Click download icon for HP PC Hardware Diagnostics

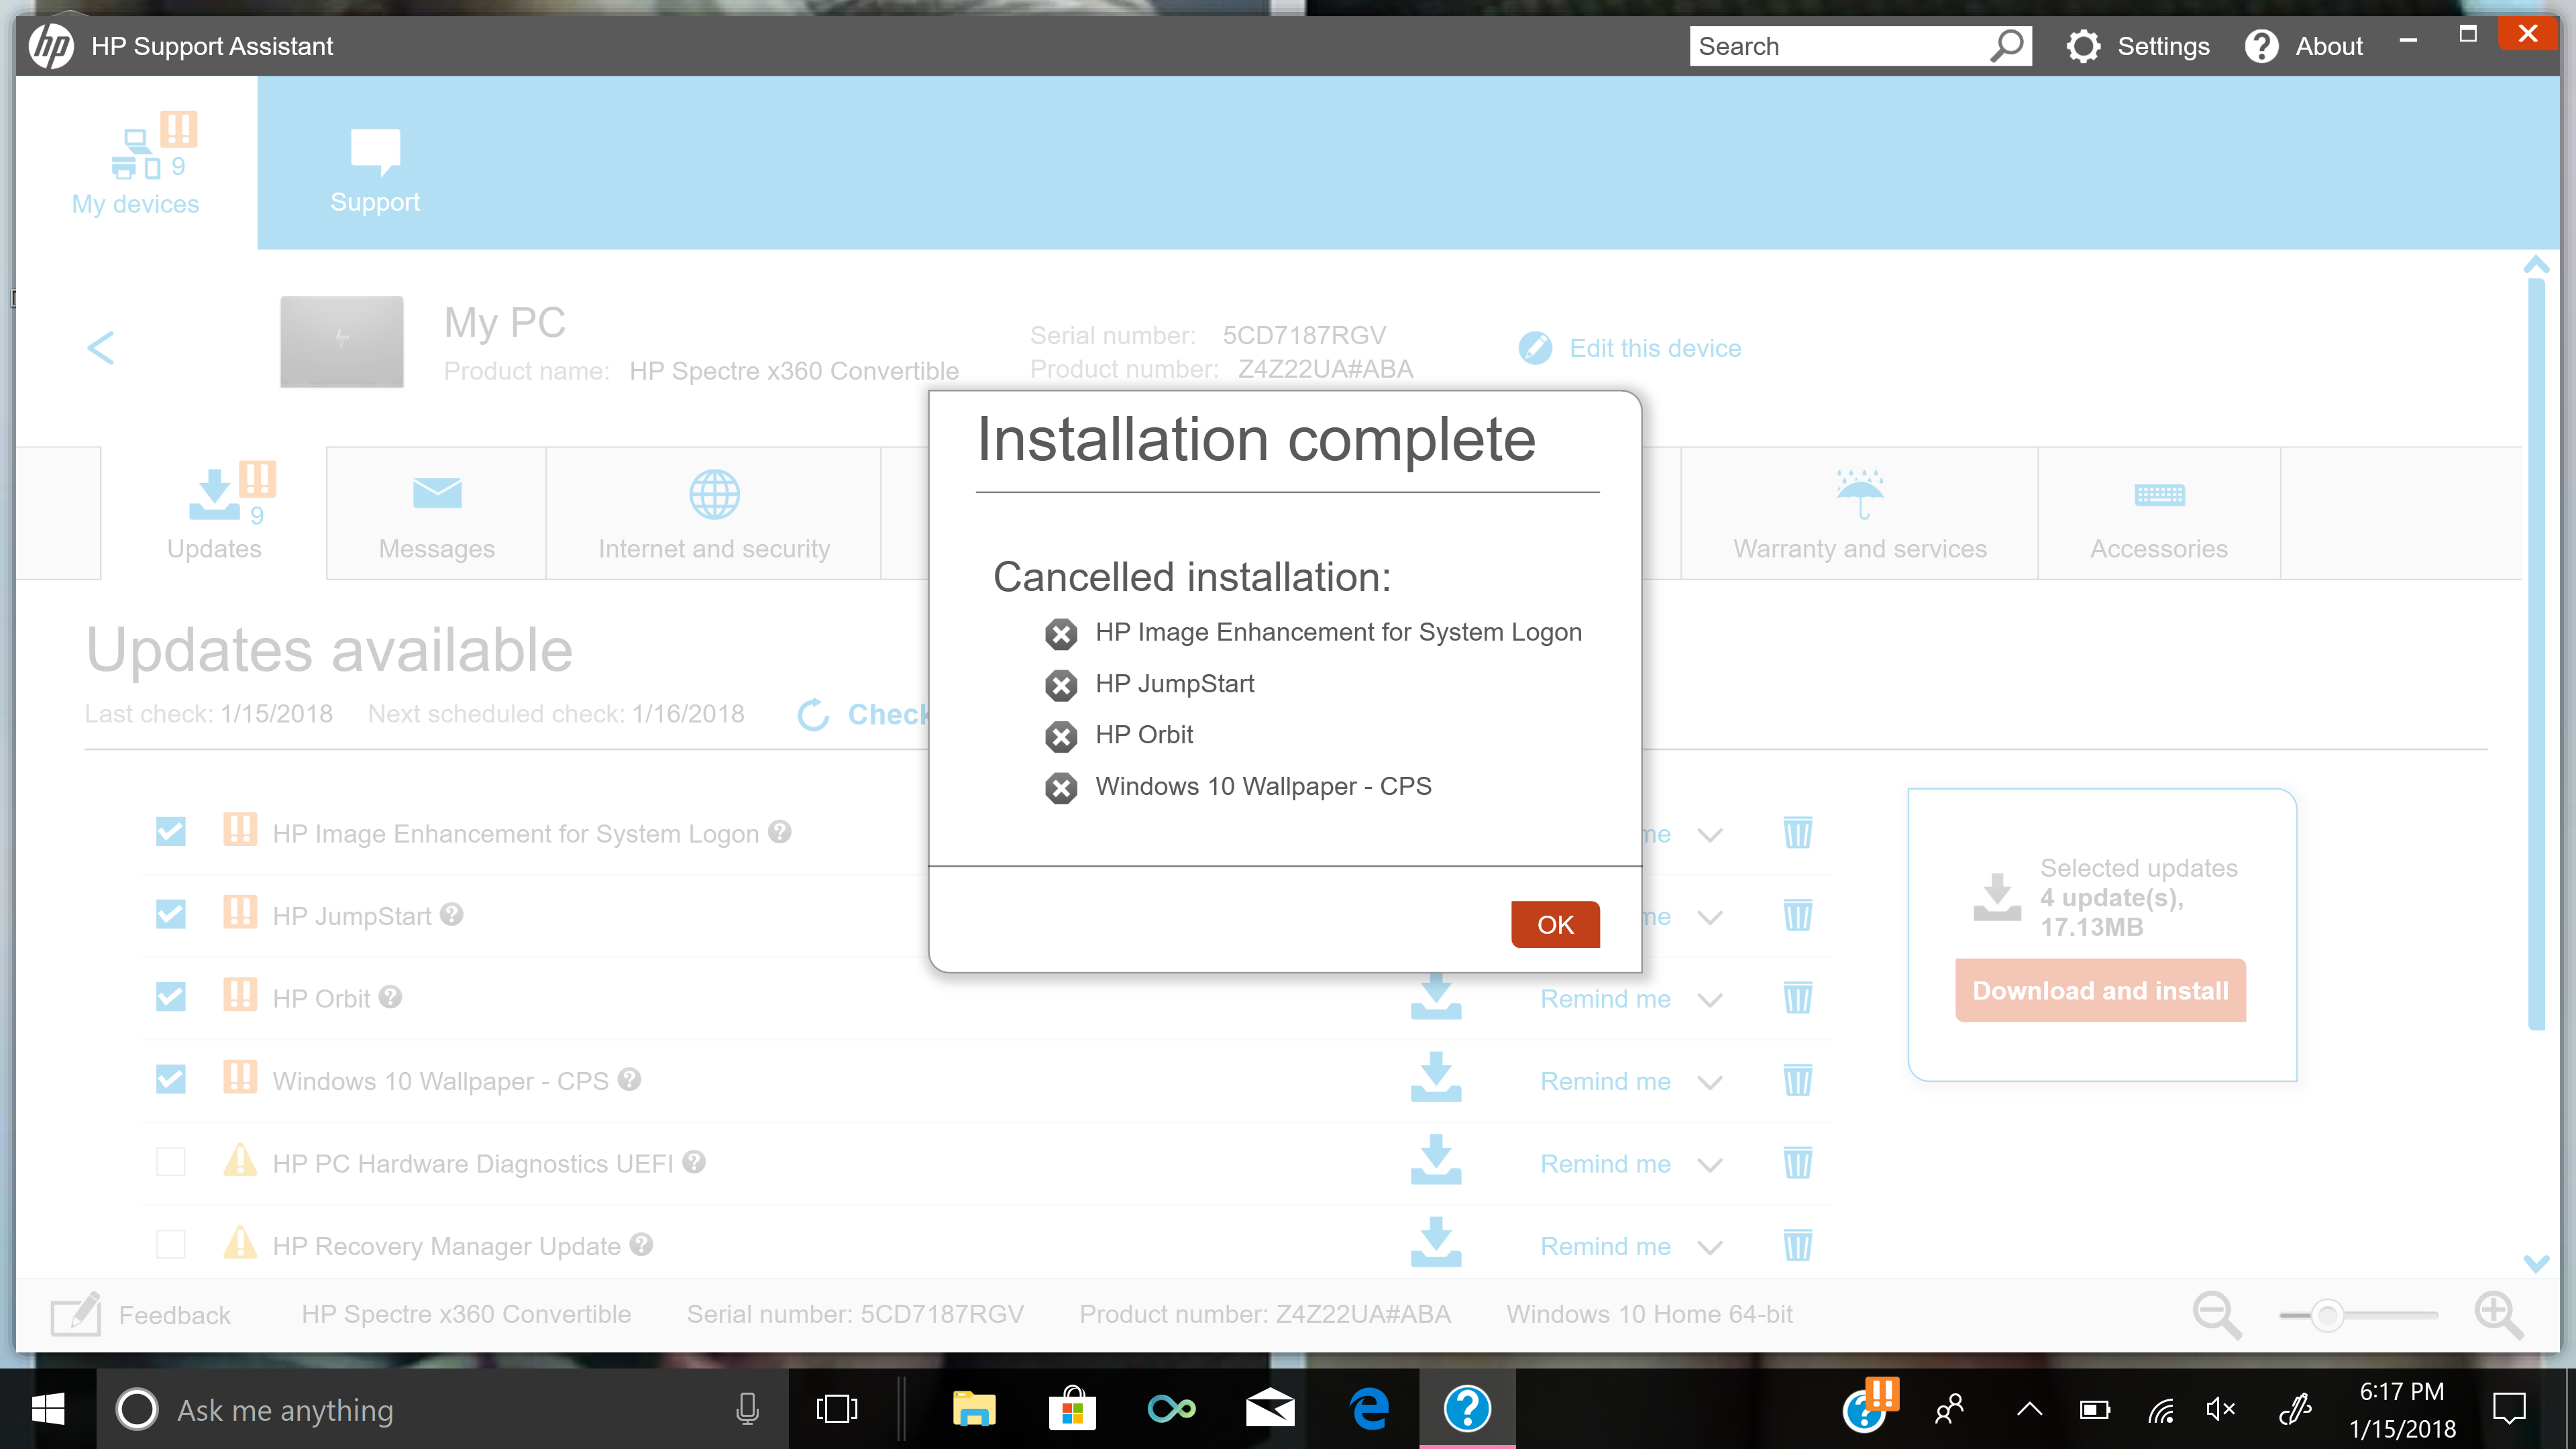pyautogui.click(x=1436, y=1160)
